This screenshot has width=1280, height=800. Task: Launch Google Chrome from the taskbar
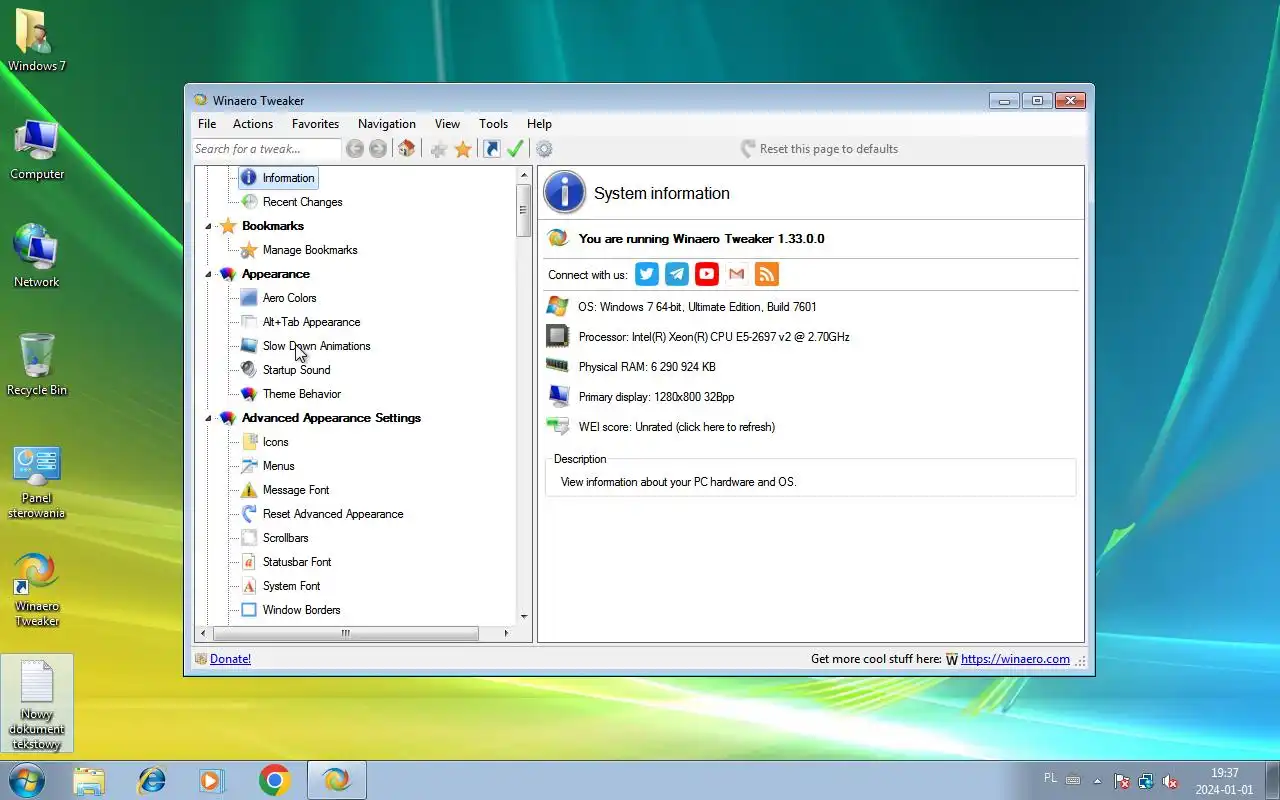pyautogui.click(x=275, y=780)
